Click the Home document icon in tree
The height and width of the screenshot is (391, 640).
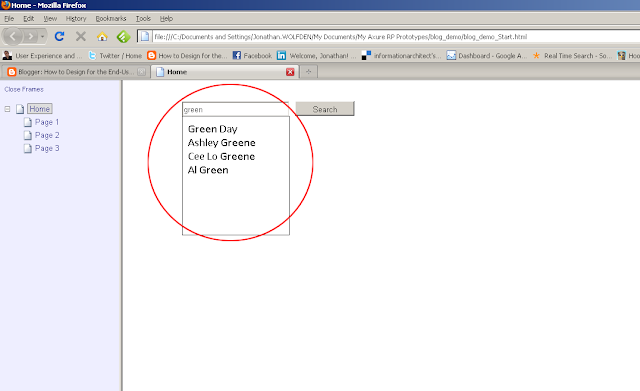20,109
